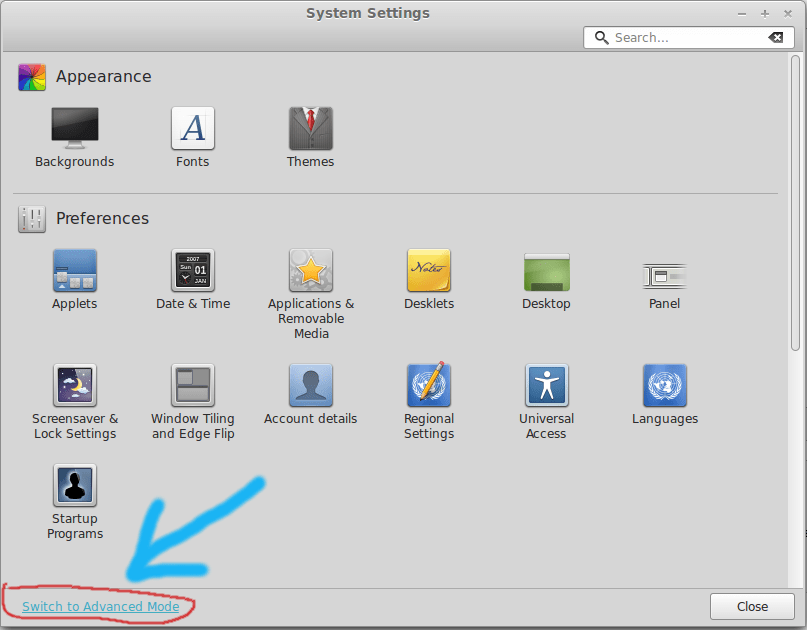Open the Applets settings

click(x=74, y=270)
